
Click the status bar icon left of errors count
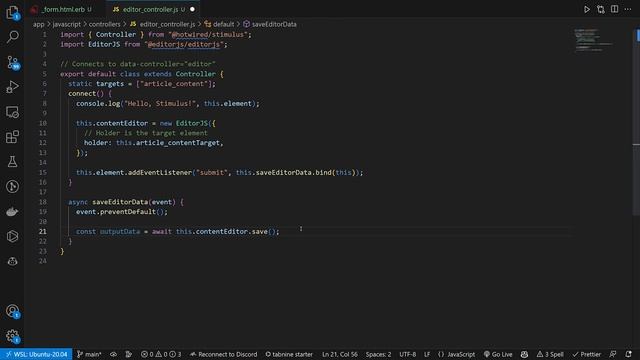coord(129,354)
